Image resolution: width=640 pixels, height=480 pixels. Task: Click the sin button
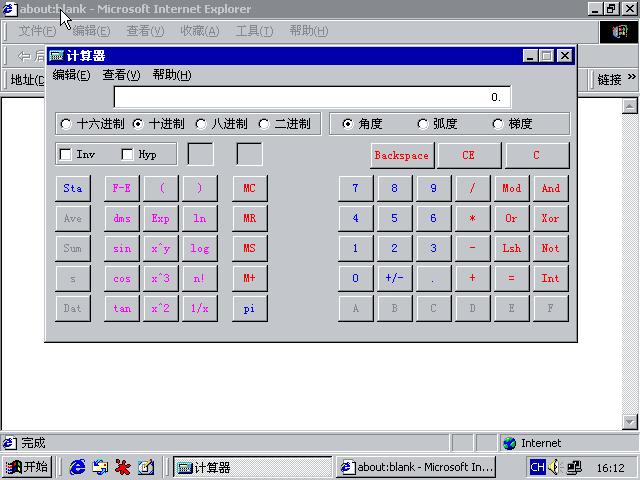(x=122, y=248)
